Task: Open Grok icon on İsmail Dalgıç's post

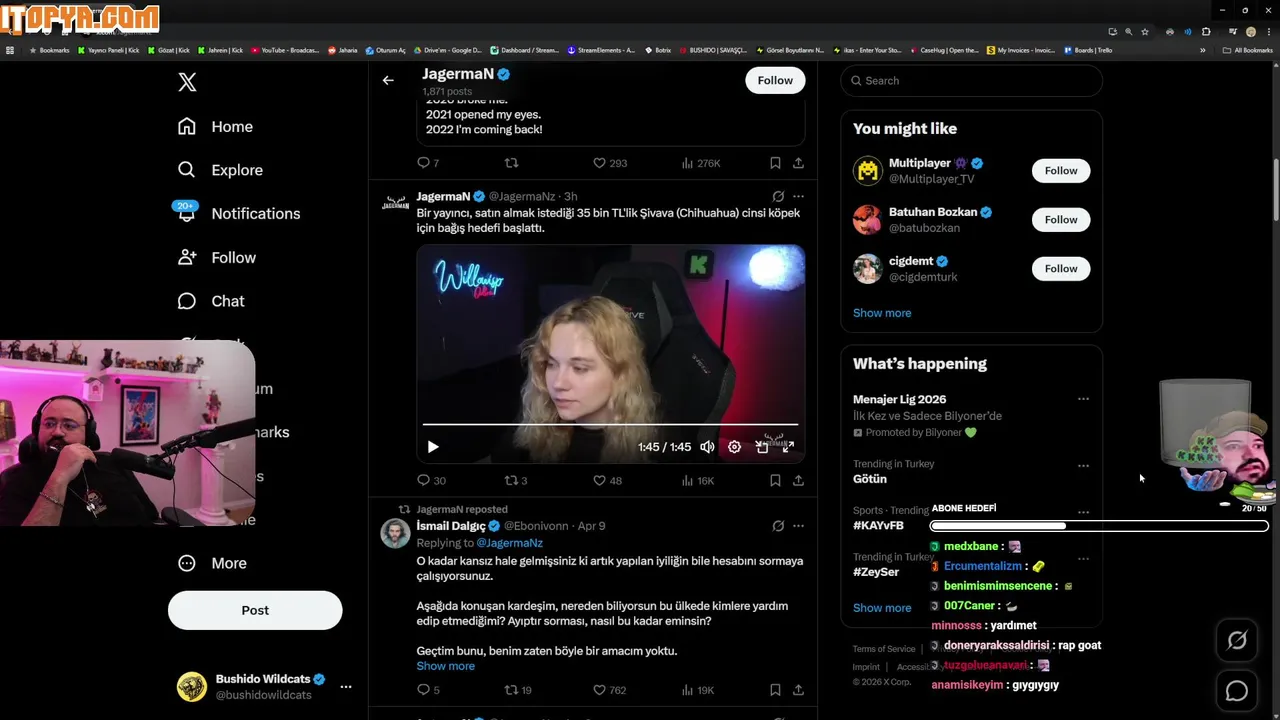Action: click(778, 526)
